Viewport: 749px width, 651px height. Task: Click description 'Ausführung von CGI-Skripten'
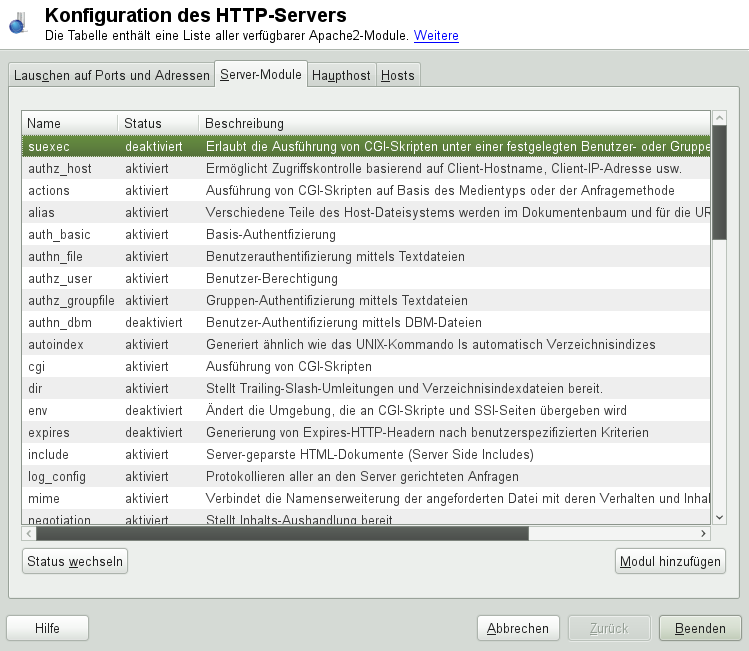(x=289, y=366)
